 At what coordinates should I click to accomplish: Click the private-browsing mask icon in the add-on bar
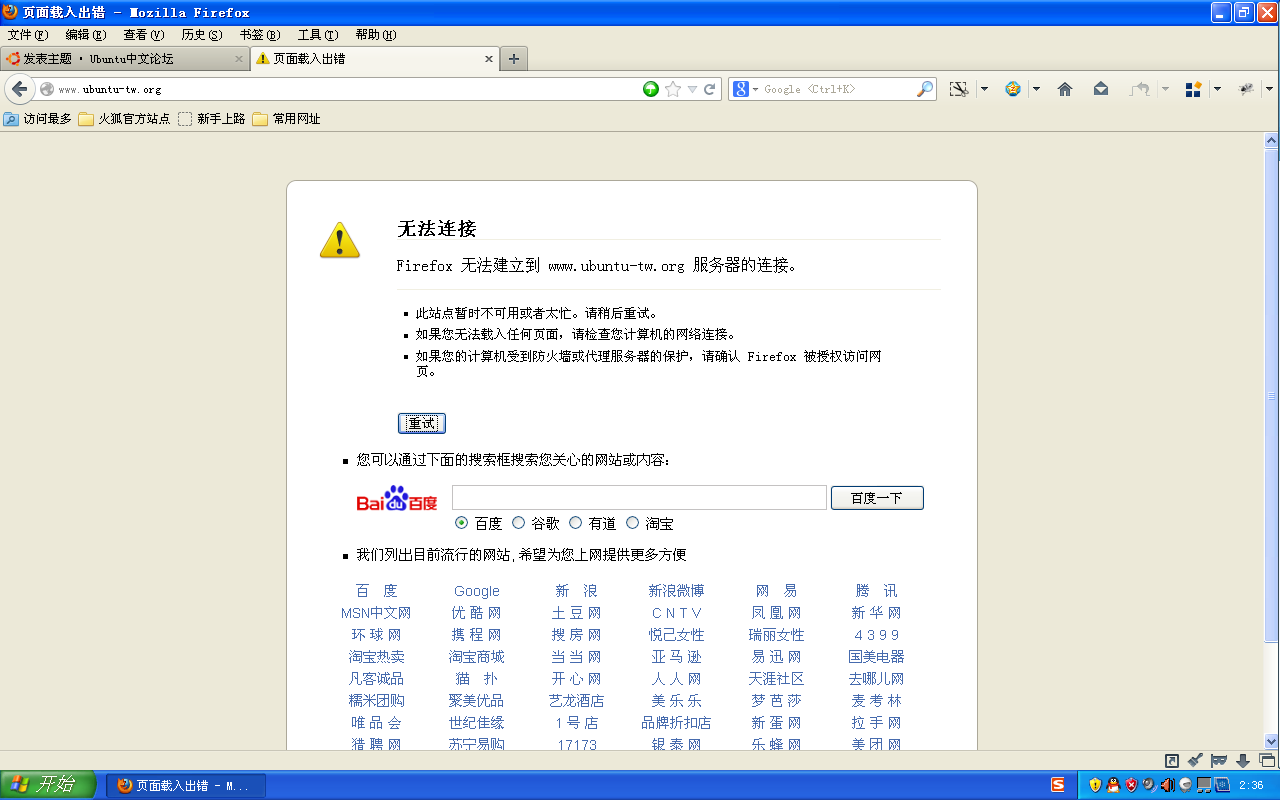[1219, 761]
